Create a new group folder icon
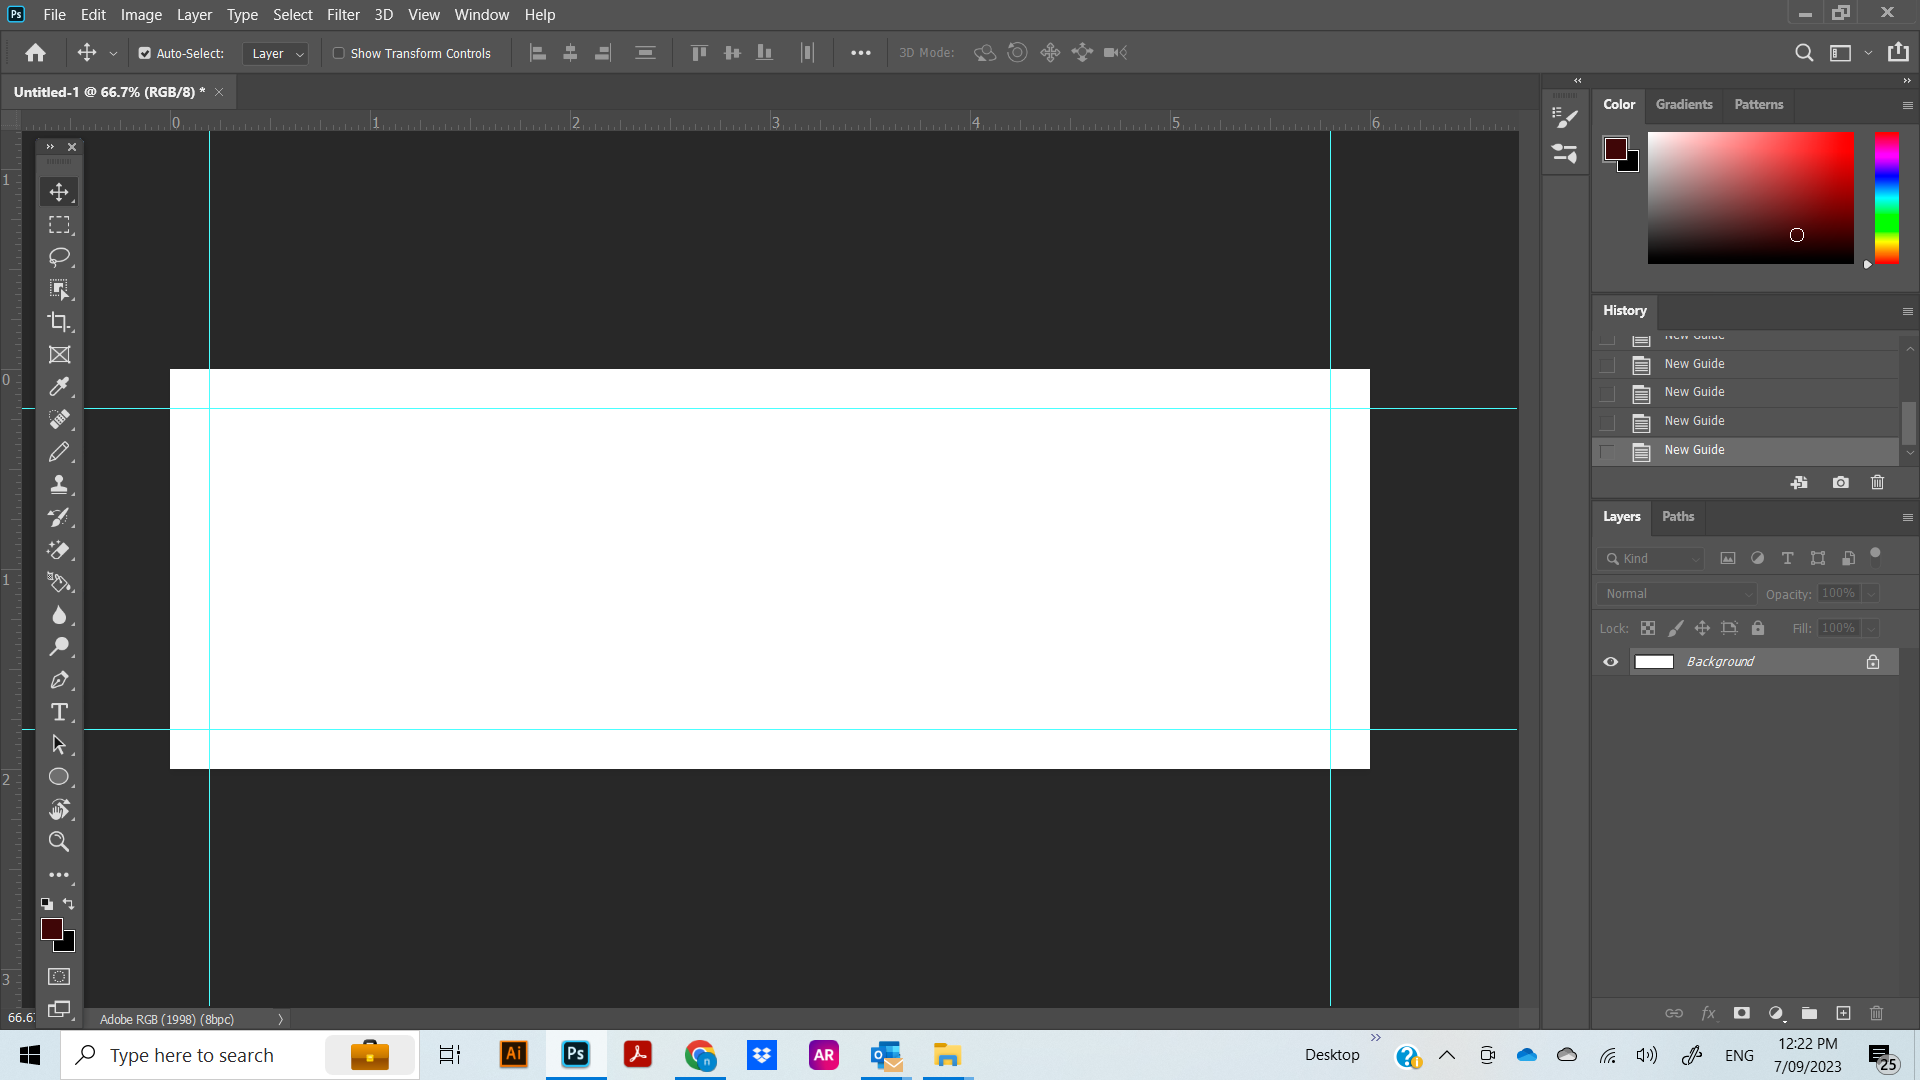The width and height of the screenshot is (1920, 1080). (x=1809, y=1013)
